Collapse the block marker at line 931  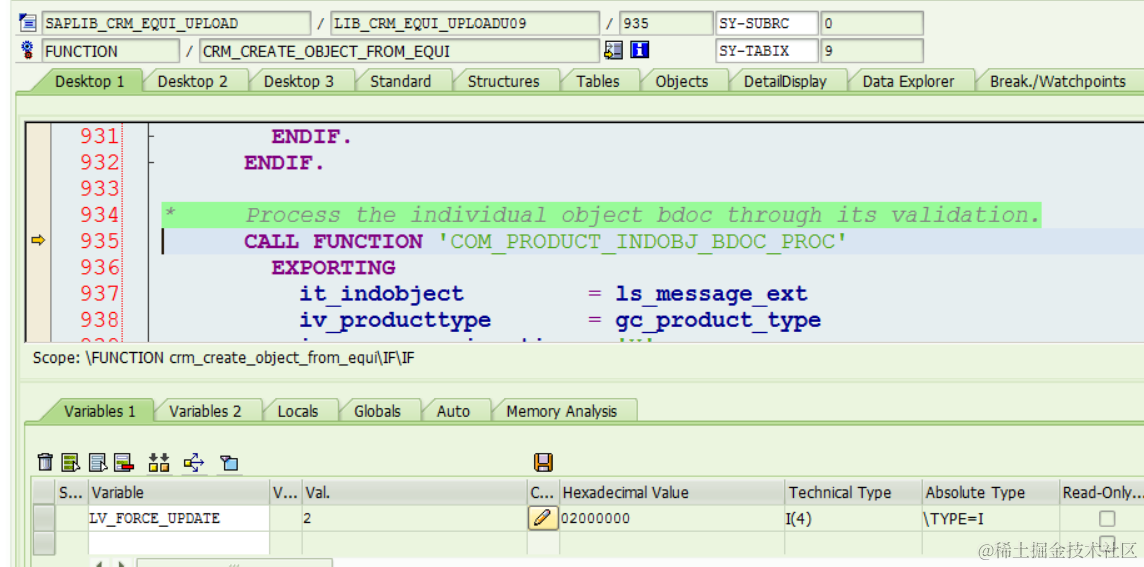(x=151, y=136)
